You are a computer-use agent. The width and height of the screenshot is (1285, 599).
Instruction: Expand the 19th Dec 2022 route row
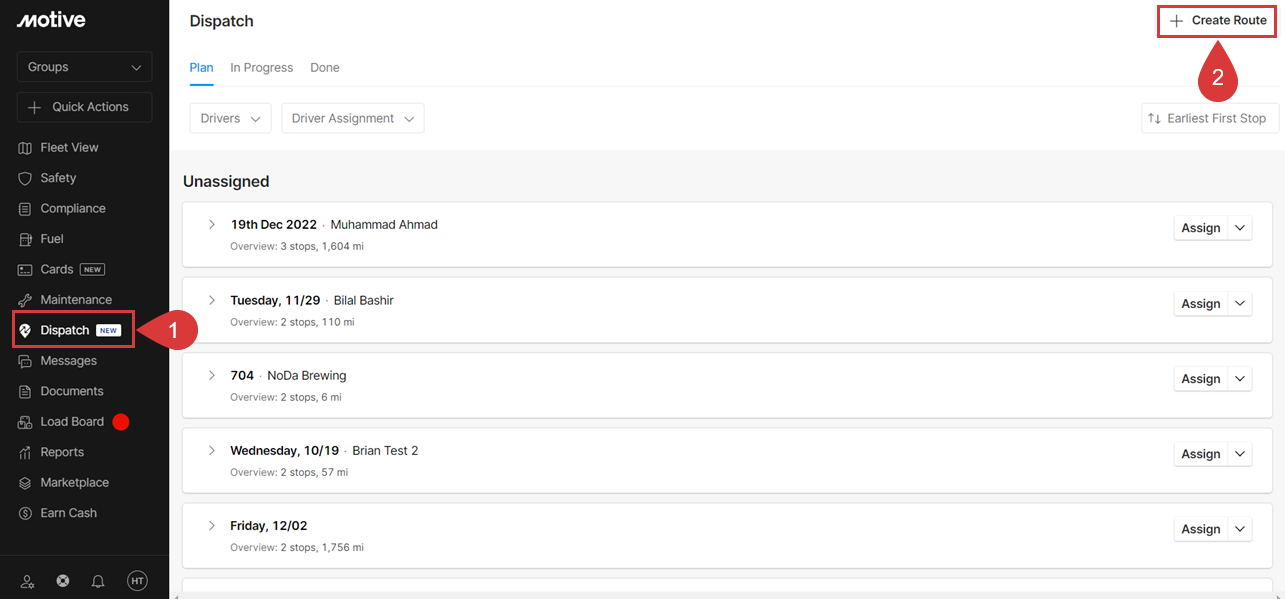click(x=212, y=224)
